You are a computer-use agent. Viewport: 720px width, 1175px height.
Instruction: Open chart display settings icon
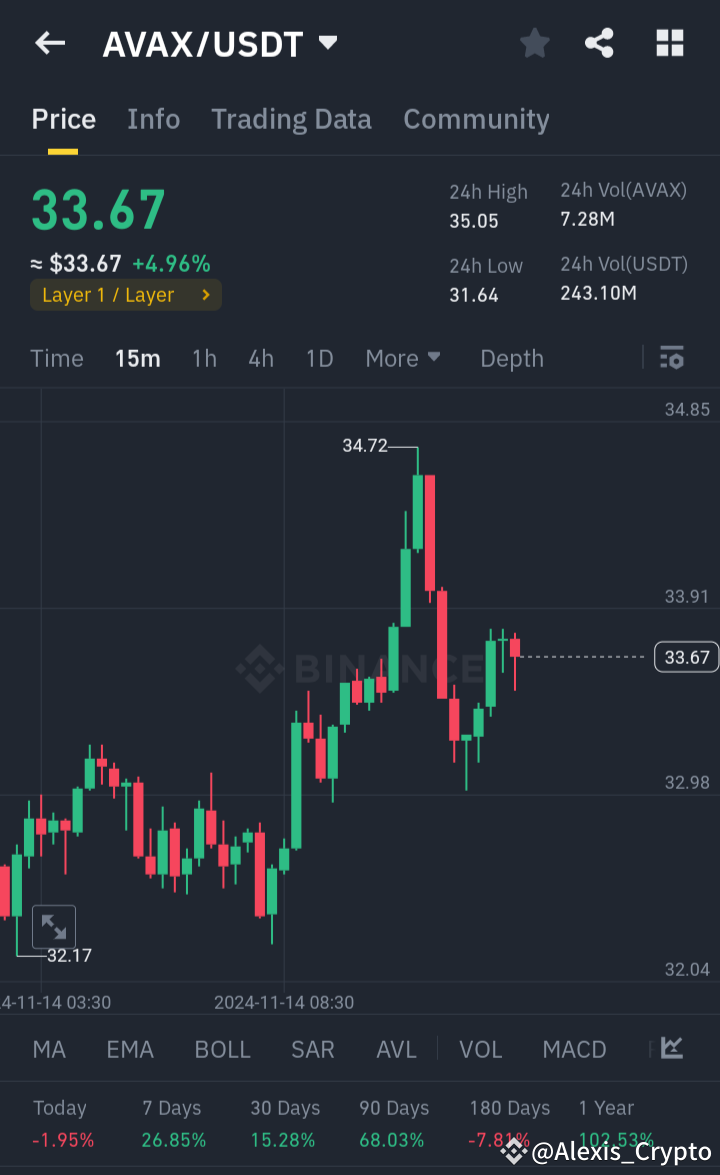coord(671,358)
